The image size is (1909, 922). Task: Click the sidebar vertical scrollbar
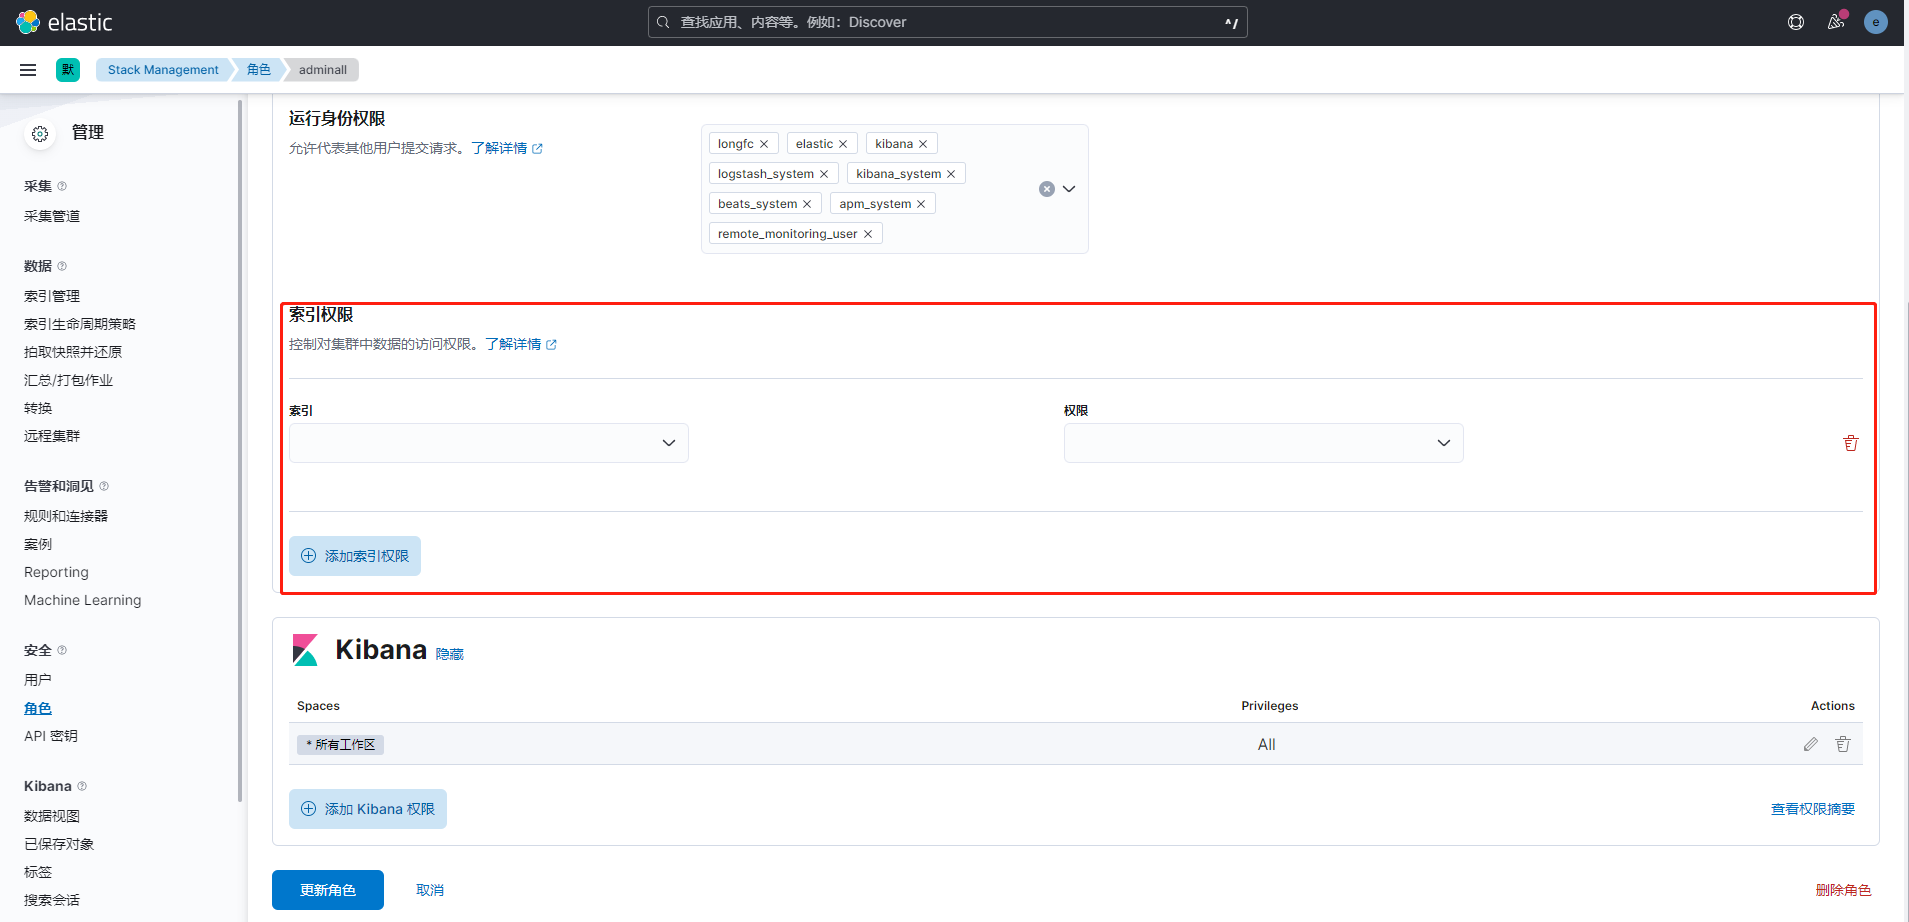click(x=240, y=450)
